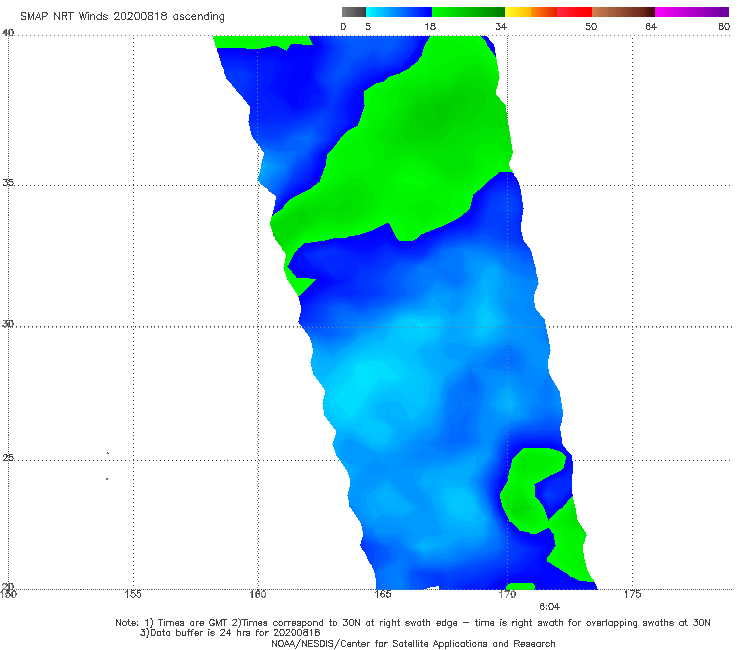Screen dimensions: 740x650
Task: Click the latitude label '40'
Action: 8,33
